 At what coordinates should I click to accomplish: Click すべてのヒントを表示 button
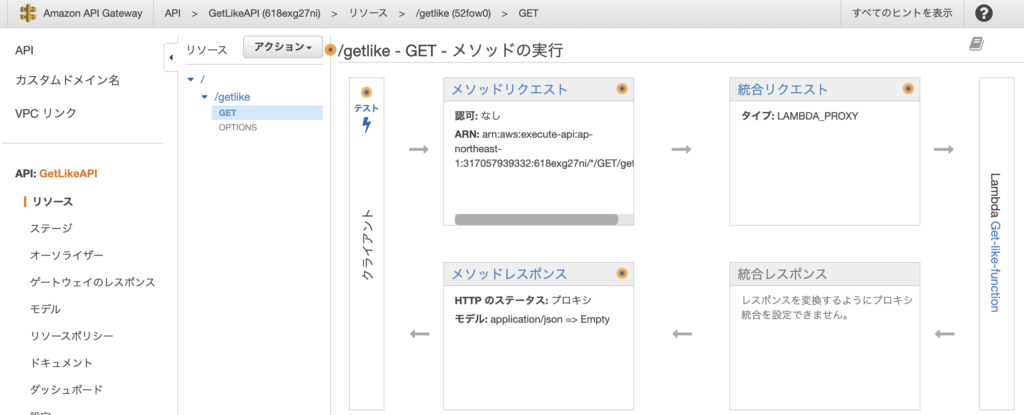pyautogui.click(x=902, y=13)
